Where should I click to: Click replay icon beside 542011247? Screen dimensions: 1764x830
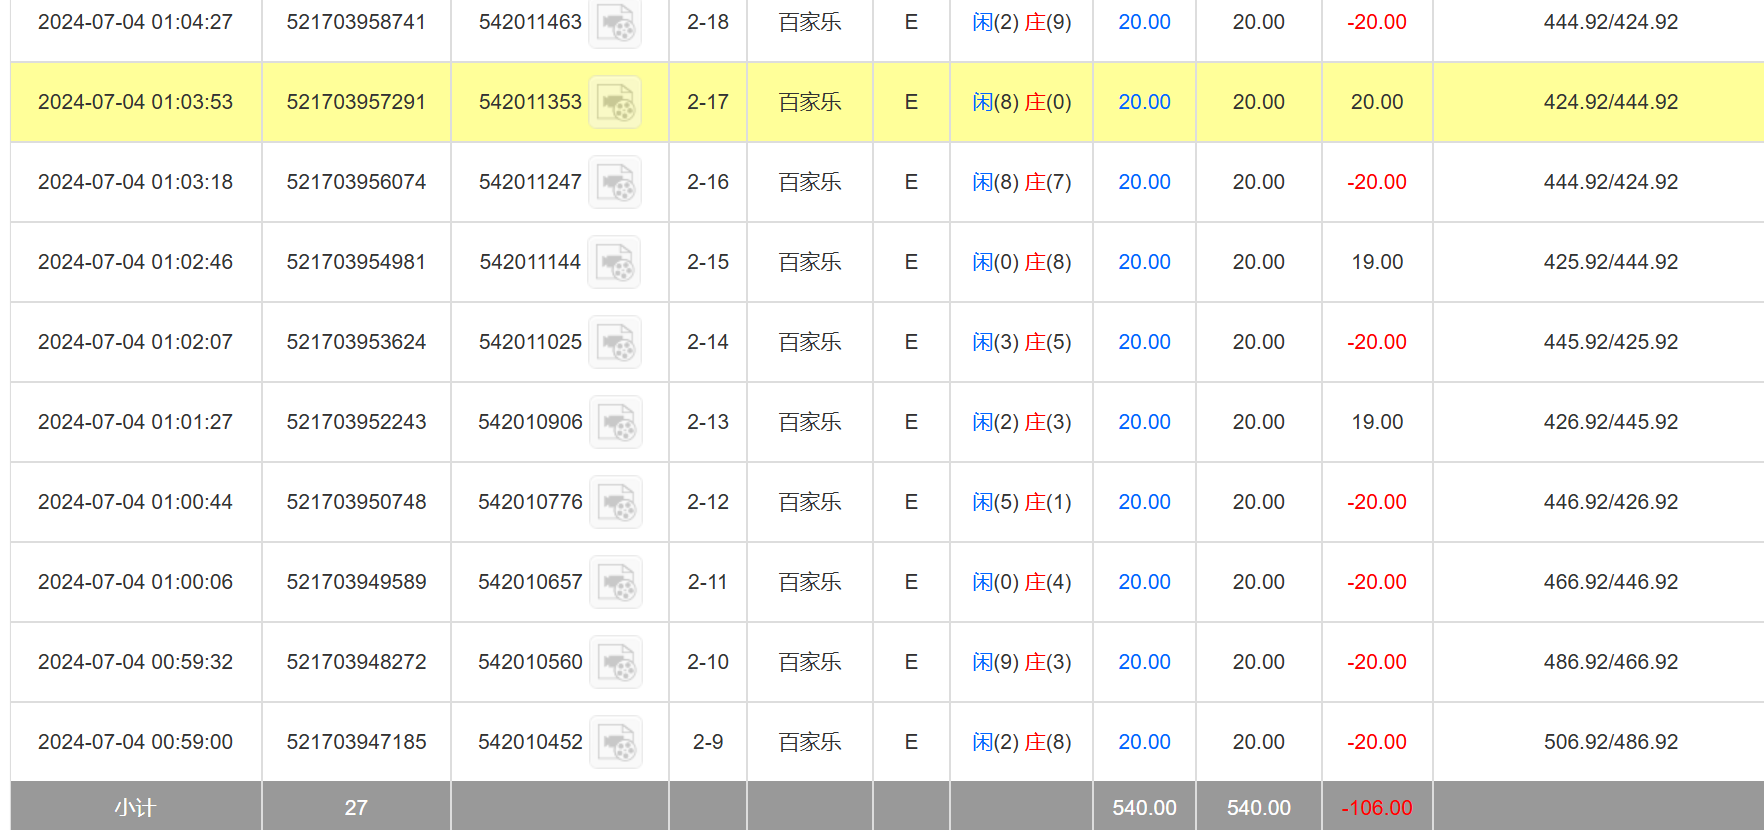click(x=615, y=182)
